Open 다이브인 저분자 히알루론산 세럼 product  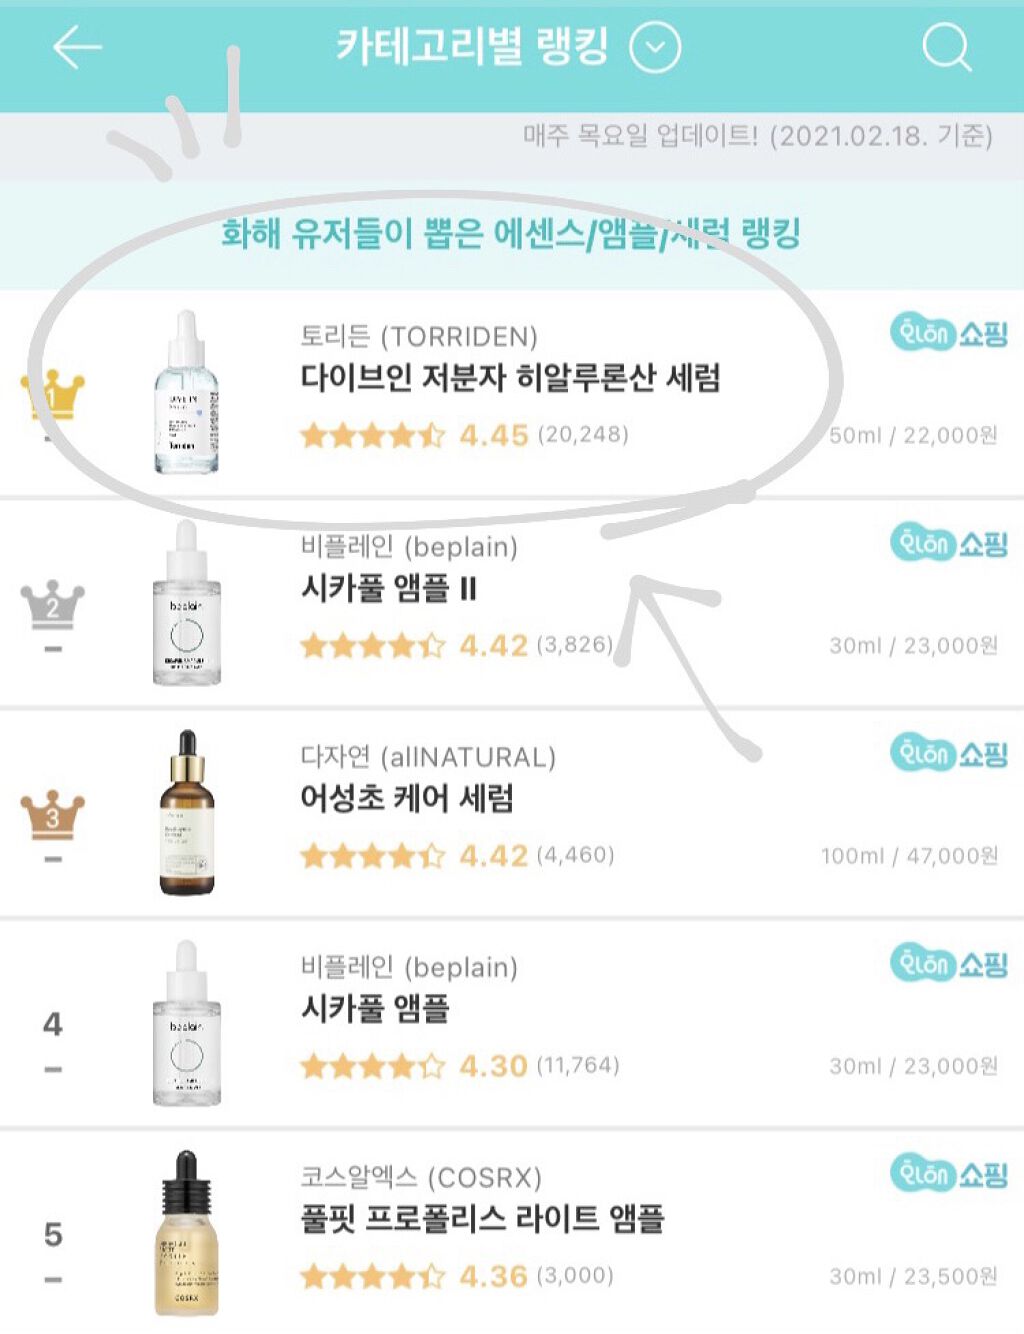510,378
